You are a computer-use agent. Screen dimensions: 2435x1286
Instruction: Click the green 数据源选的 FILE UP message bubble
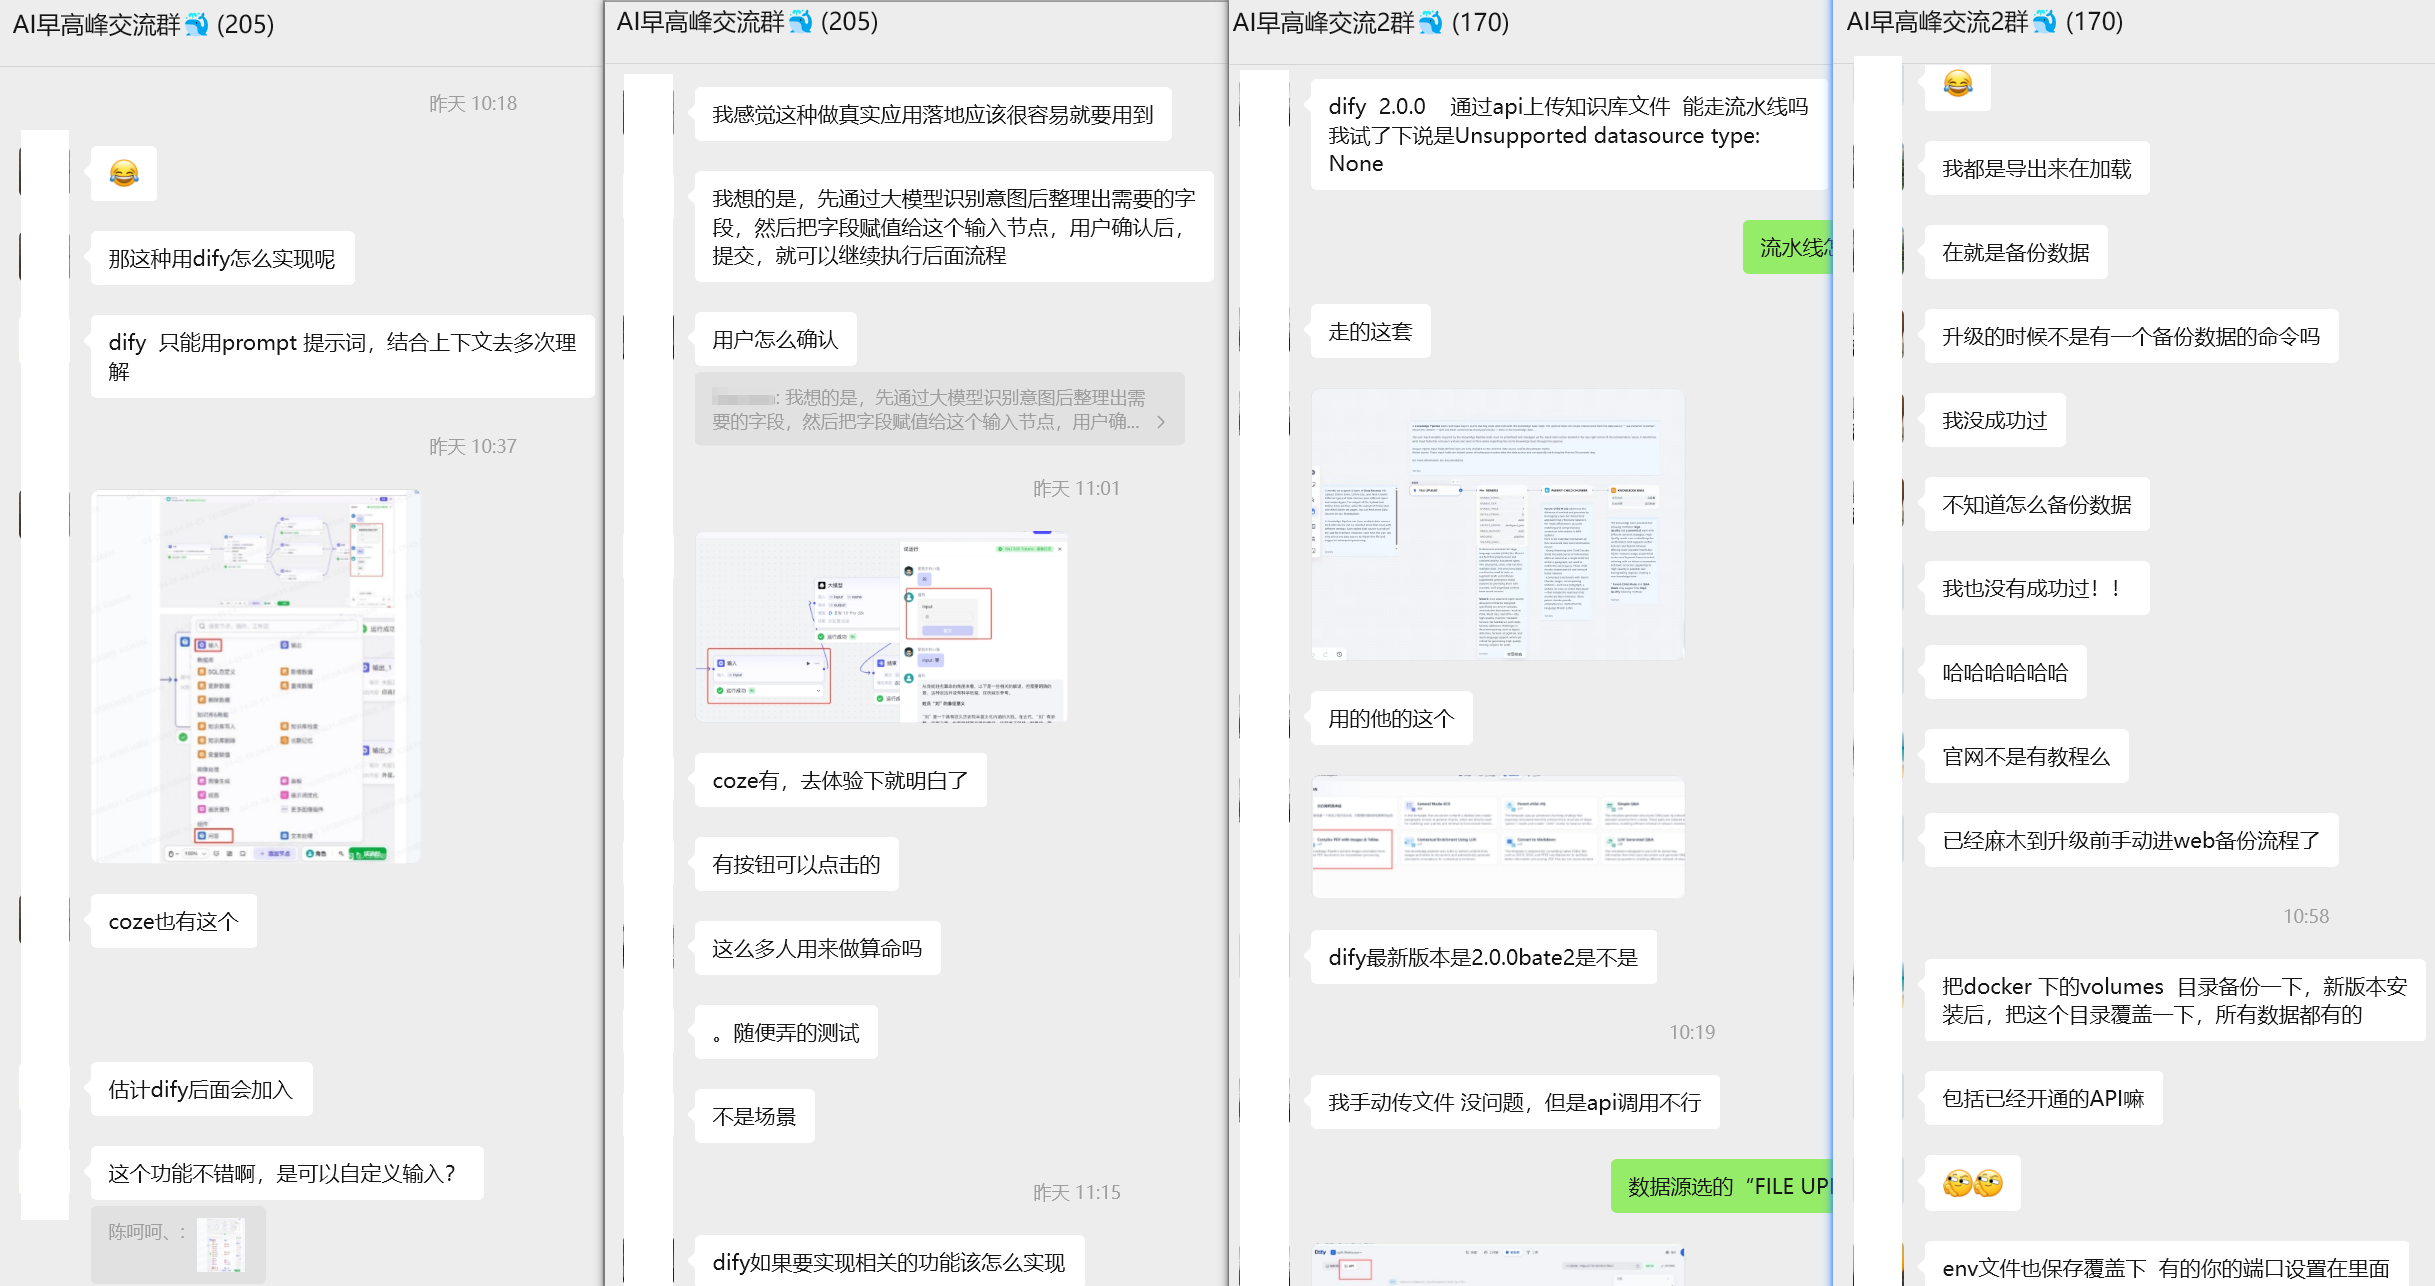(1722, 1186)
